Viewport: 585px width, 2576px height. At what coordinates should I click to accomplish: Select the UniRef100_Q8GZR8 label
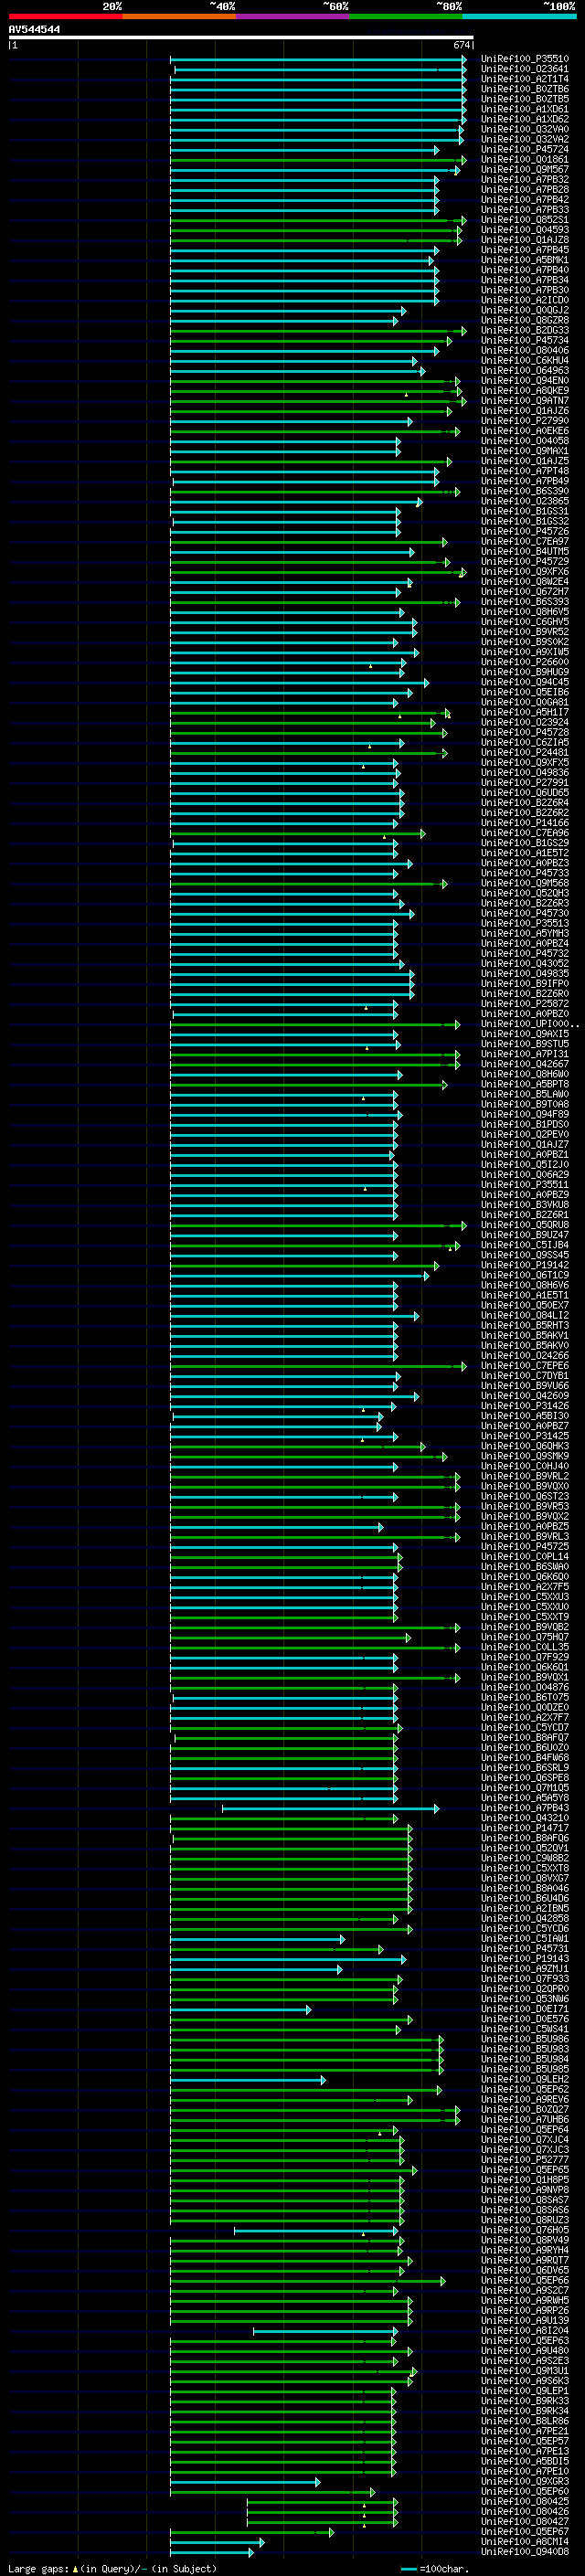click(525, 320)
